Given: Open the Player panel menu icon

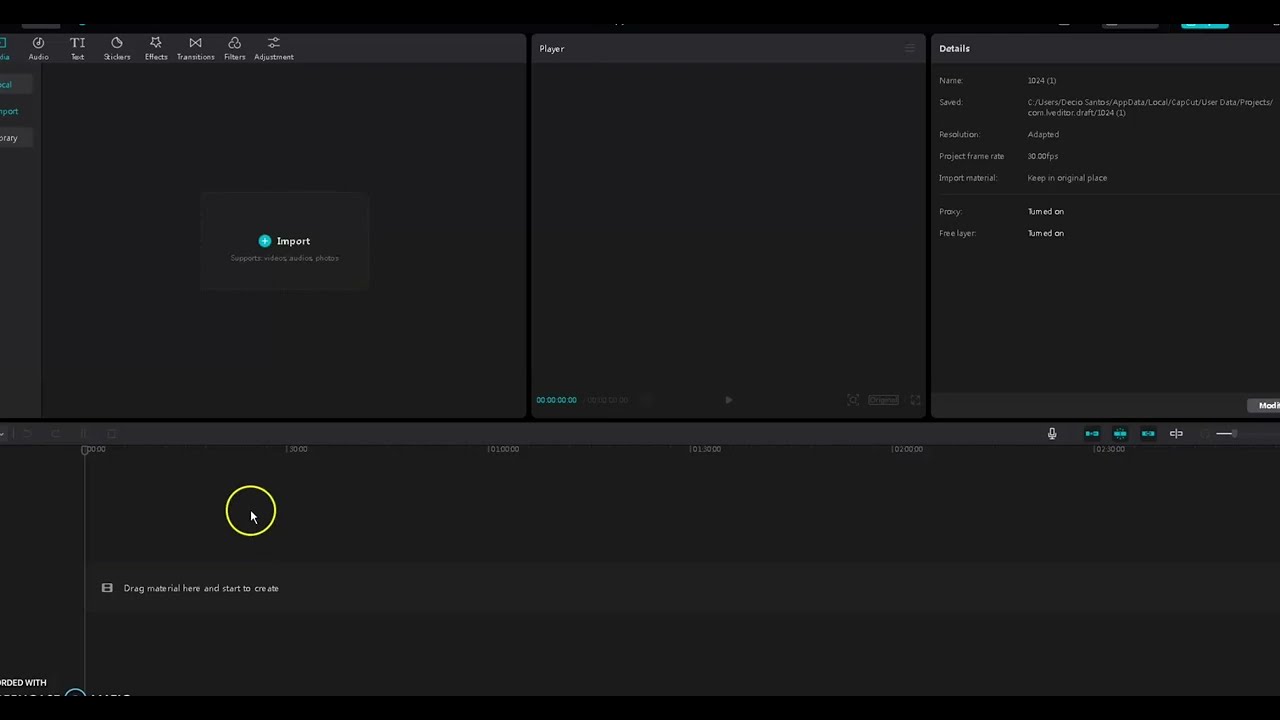Looking at the screenshot, I should point(909,48).
